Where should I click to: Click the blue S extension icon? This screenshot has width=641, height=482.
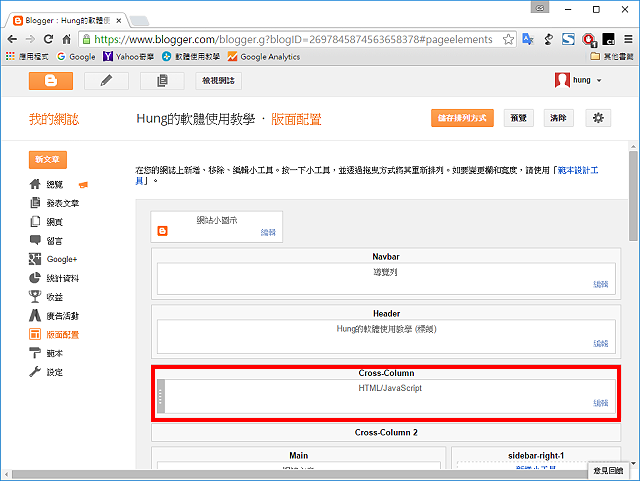(x=568, y=39)
